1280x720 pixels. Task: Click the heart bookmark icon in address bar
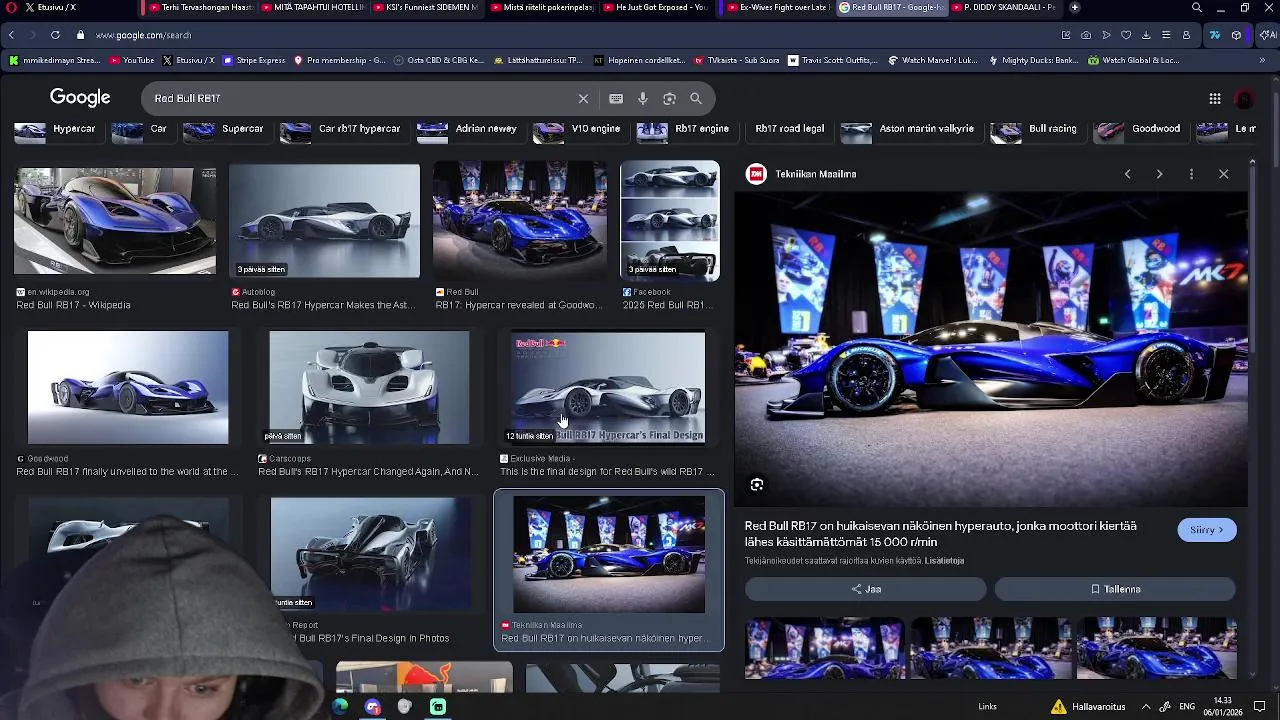coord(1126,35)
